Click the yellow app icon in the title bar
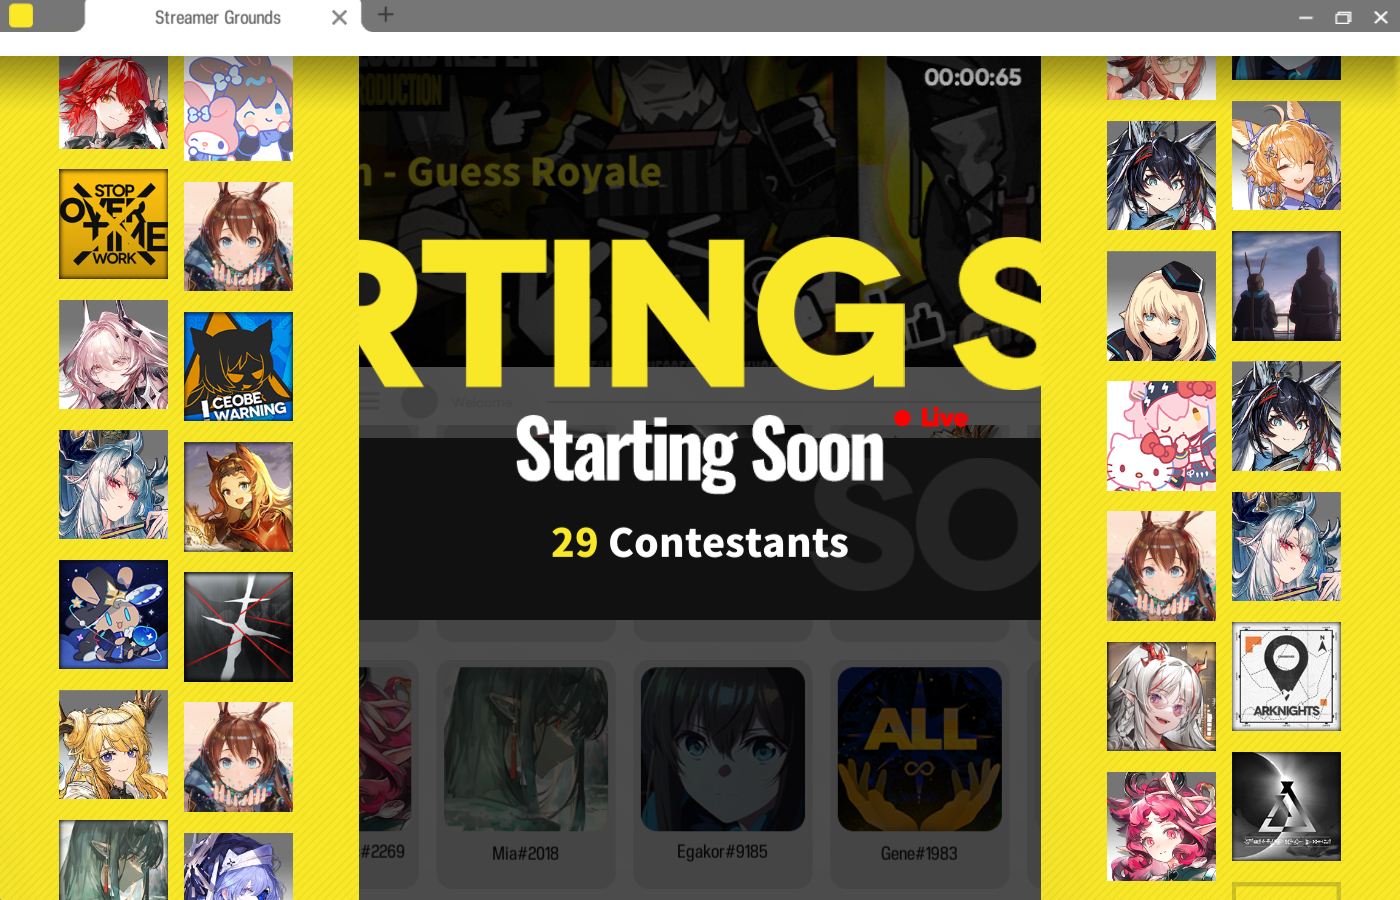The width and height of the screenshot is (1400, 900). click(x=21, y=15)
